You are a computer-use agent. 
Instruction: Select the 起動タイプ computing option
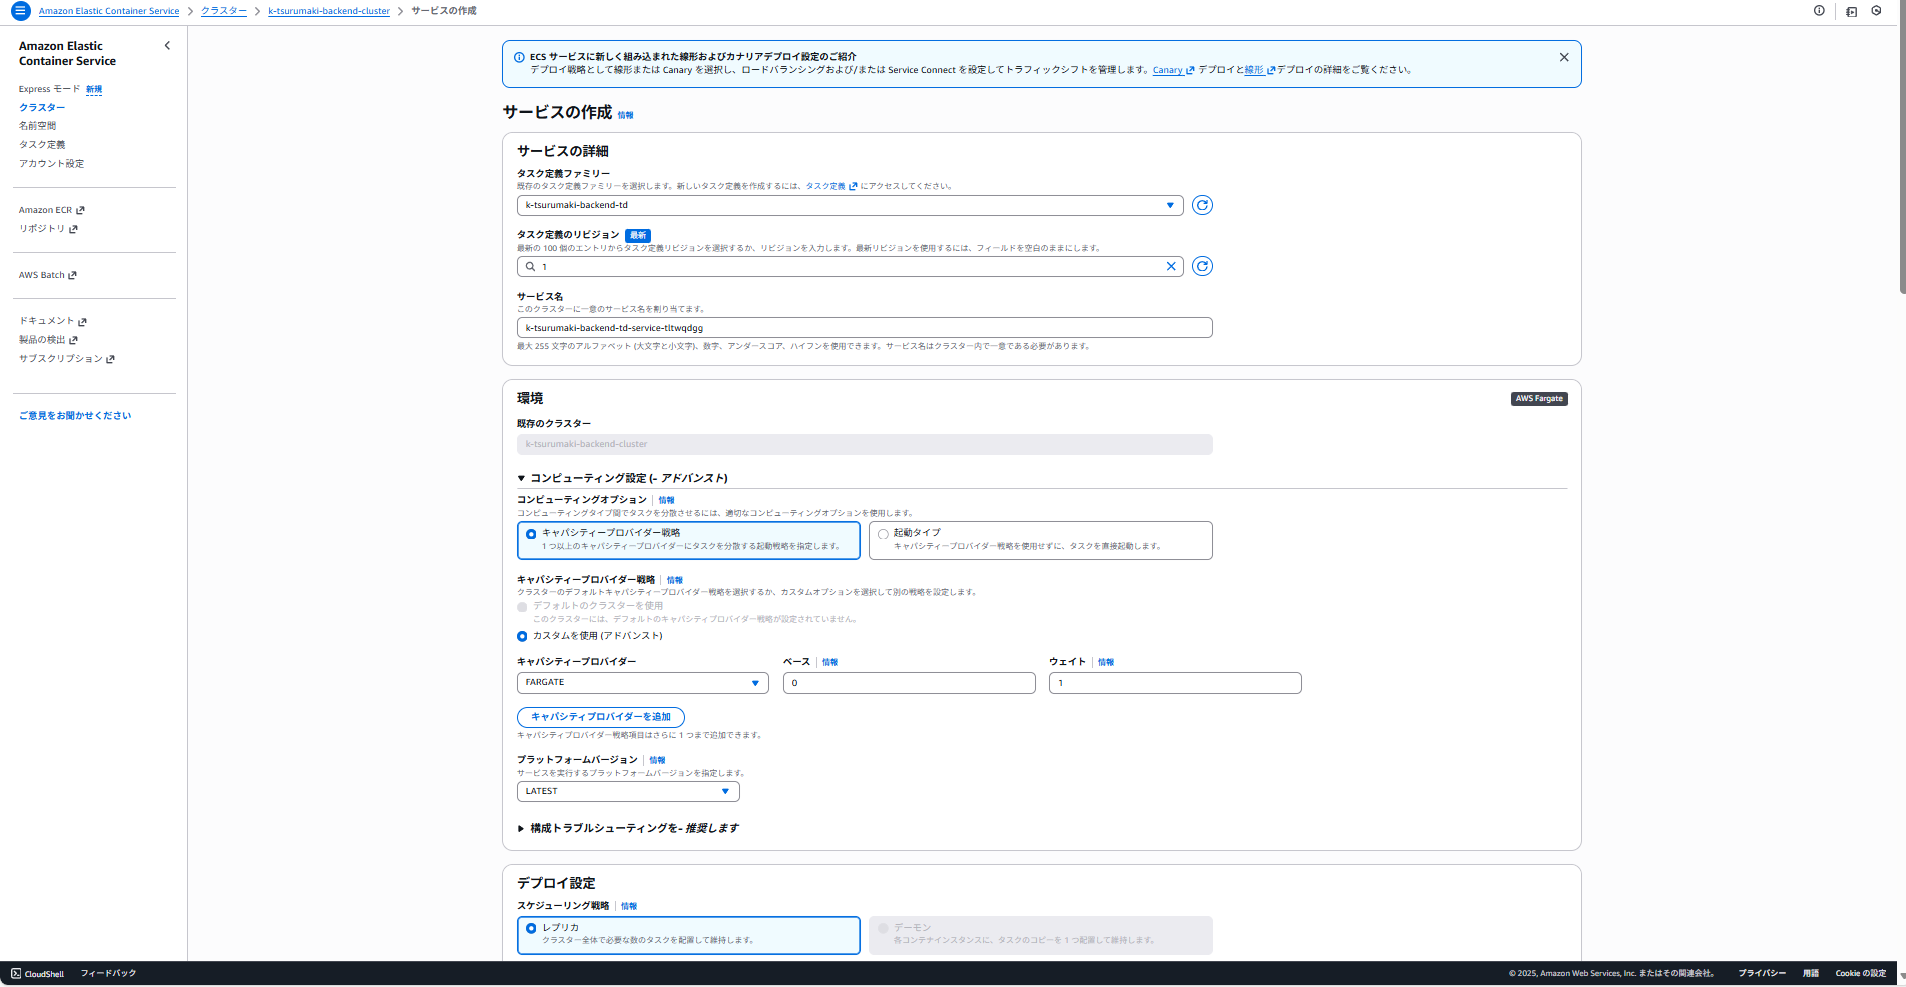click(x=1041, y=540)
